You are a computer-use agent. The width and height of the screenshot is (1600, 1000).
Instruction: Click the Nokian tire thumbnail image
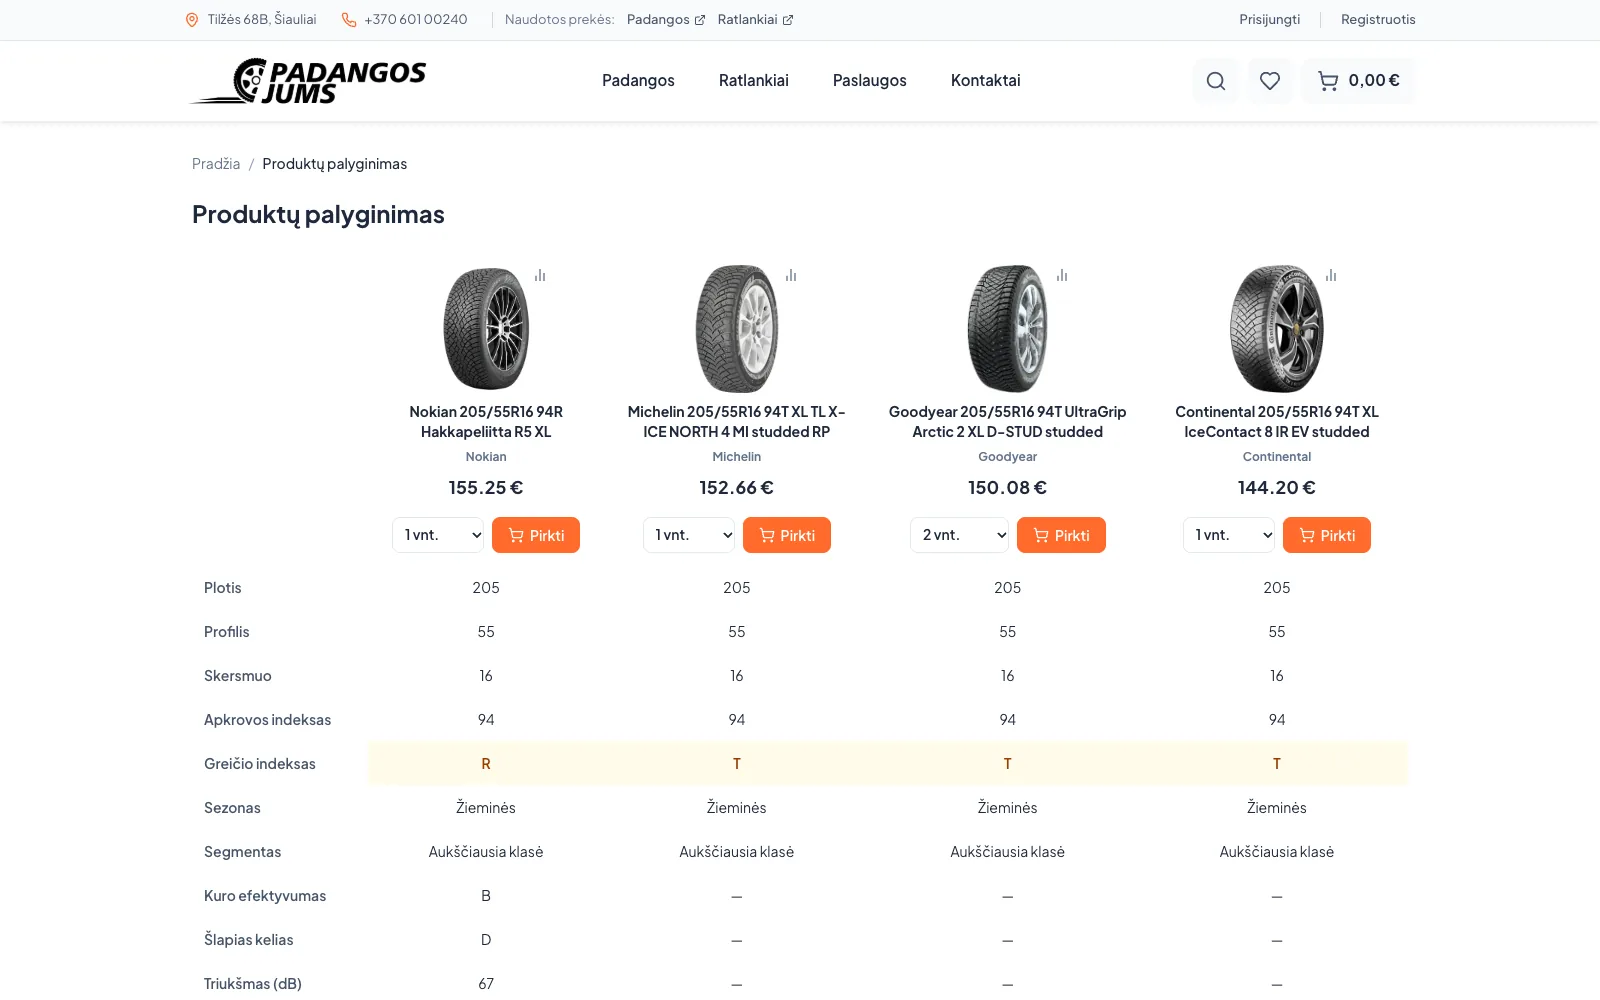(486, 328)
